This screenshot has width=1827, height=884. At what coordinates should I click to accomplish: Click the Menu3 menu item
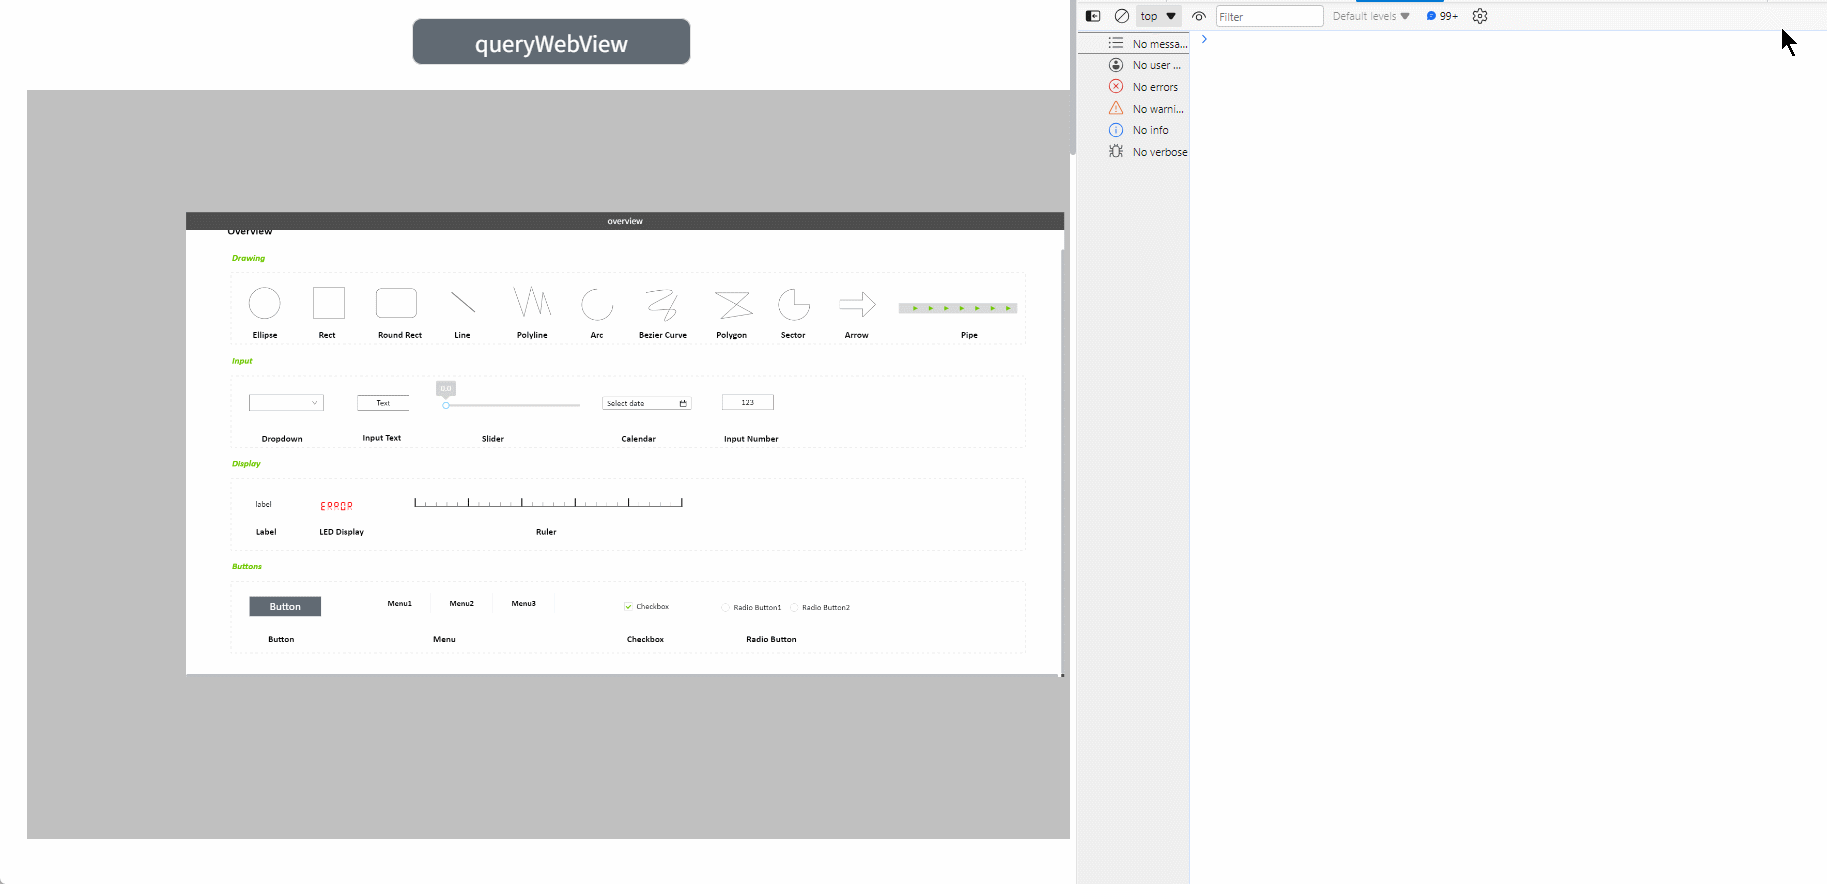tap(523, 604)
